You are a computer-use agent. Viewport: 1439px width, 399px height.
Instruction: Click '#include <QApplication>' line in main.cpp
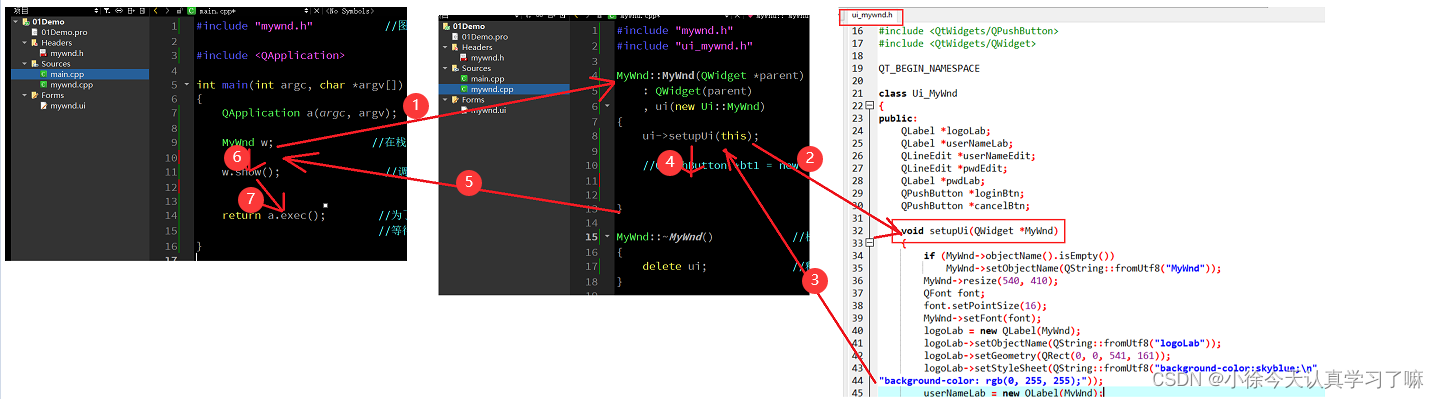coord(271,56)
